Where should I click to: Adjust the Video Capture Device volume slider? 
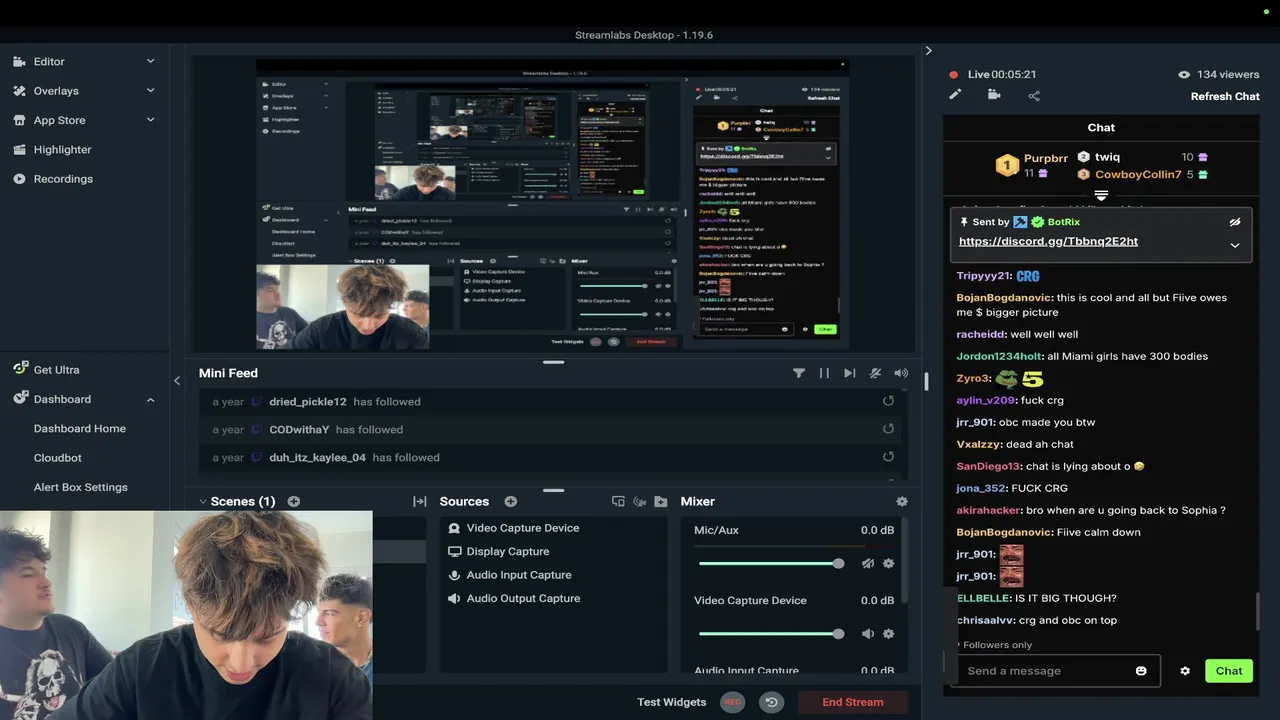771,633
